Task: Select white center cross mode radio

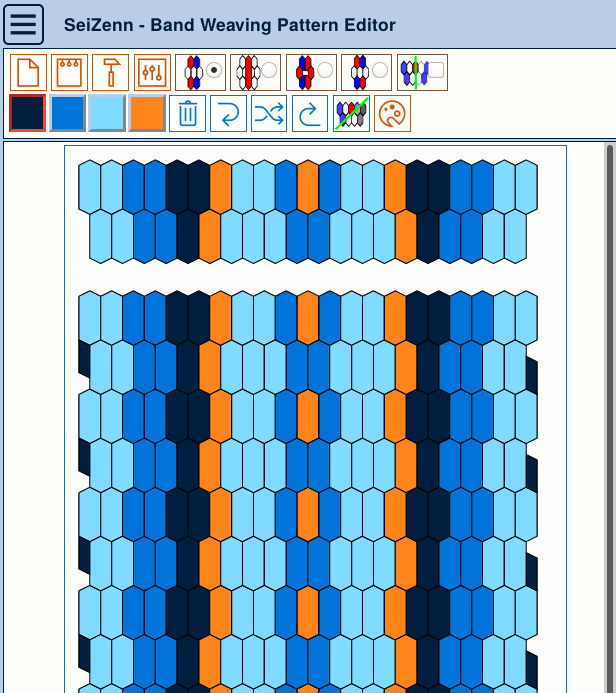Action: click(x=325, y=70)
